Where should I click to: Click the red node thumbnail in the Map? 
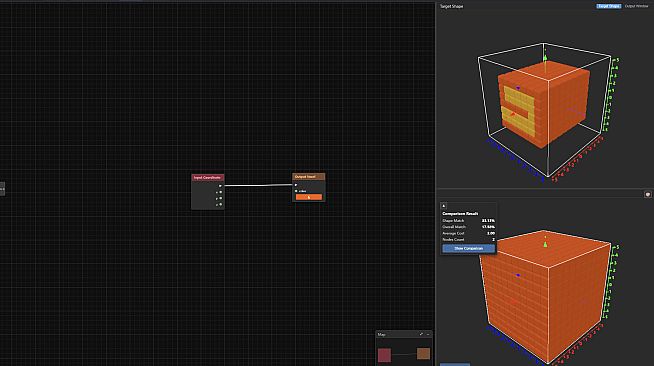coord(384,355)
